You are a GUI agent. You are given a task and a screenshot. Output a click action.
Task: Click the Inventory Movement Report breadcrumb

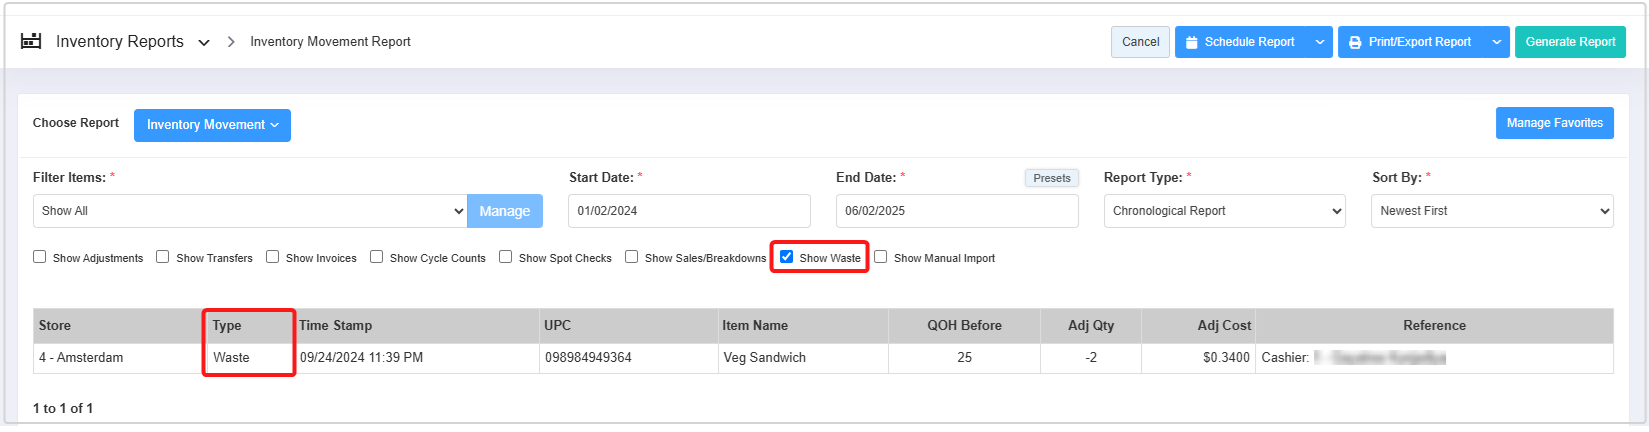(x=330, y=42)
